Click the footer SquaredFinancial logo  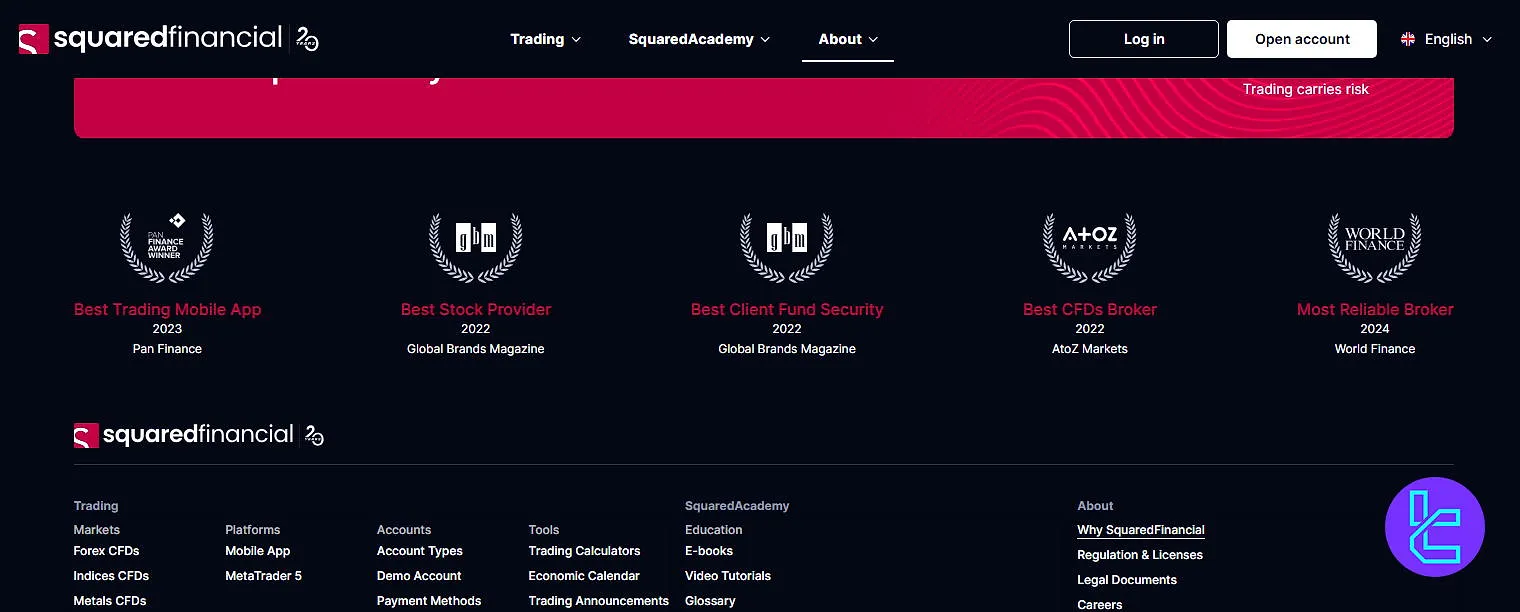198,435
